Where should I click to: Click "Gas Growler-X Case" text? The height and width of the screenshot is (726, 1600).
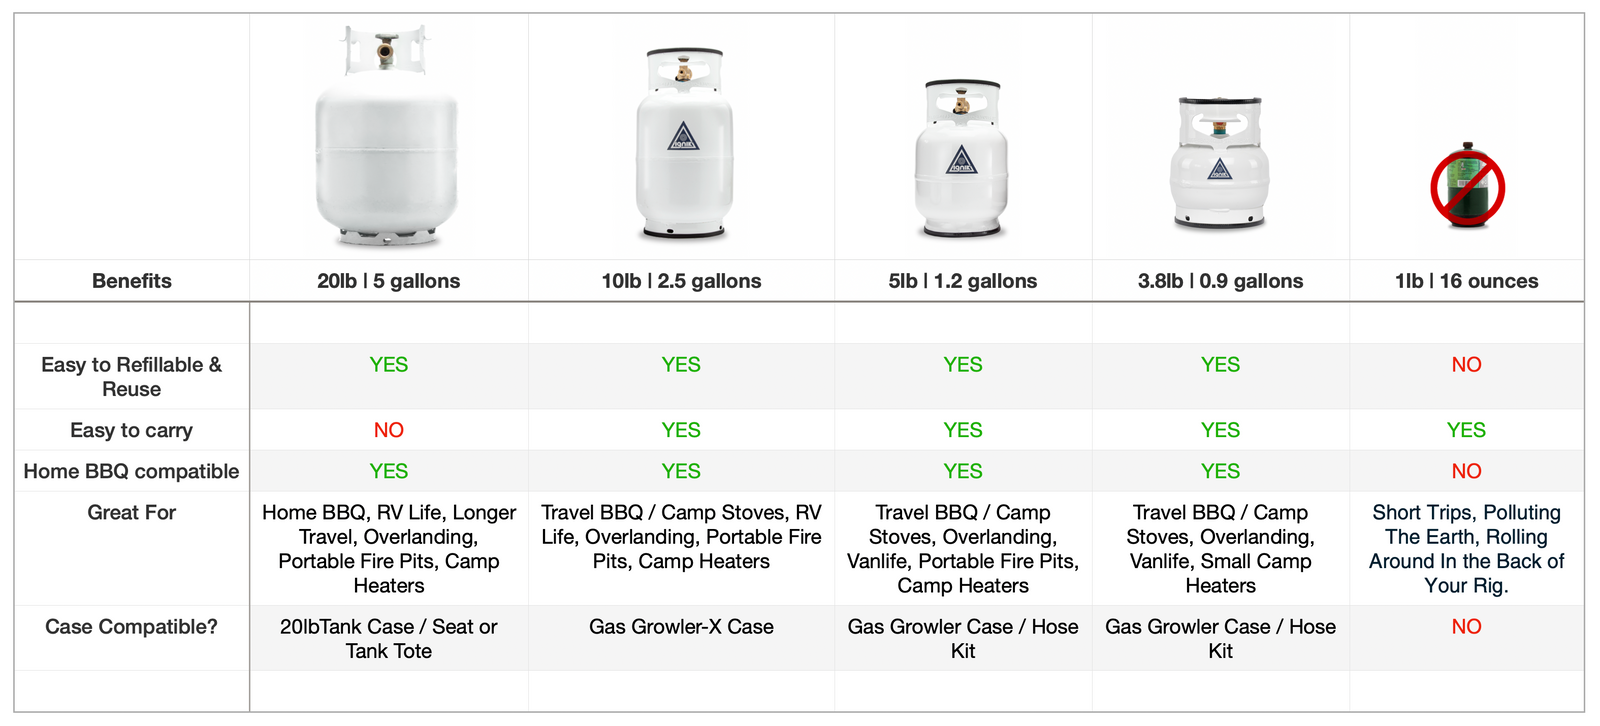(681, 627)
